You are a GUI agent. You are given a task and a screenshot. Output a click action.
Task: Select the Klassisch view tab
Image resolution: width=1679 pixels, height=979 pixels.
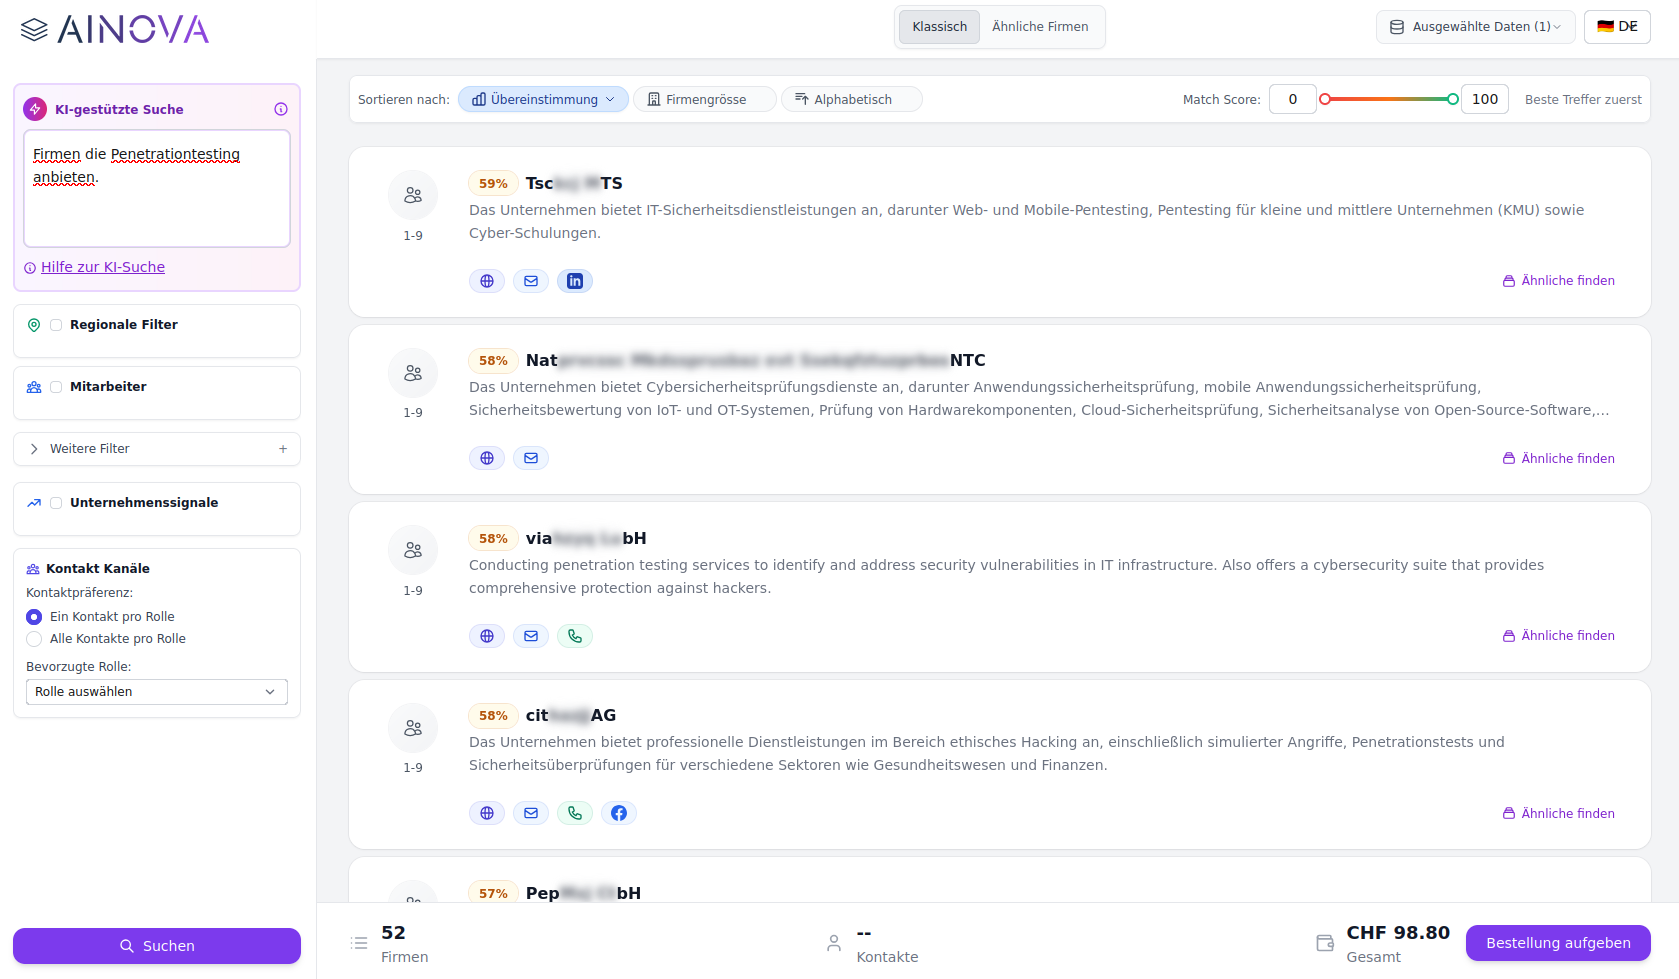tap(939, 27)
